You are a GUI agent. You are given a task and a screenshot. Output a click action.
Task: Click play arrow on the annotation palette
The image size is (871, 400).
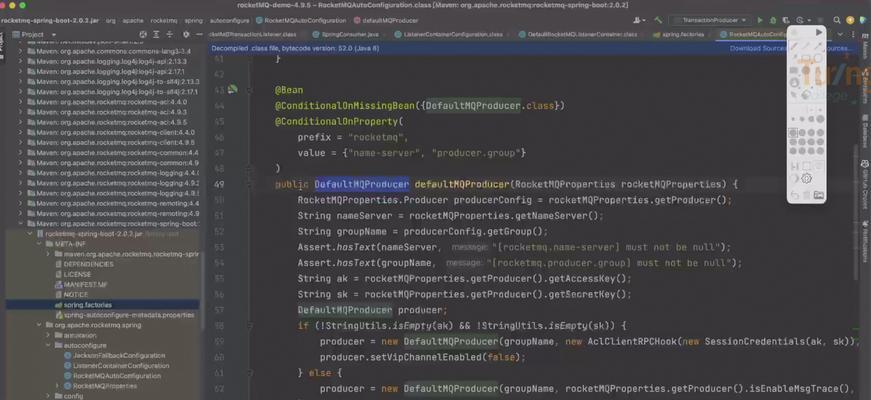pos(819,32)
